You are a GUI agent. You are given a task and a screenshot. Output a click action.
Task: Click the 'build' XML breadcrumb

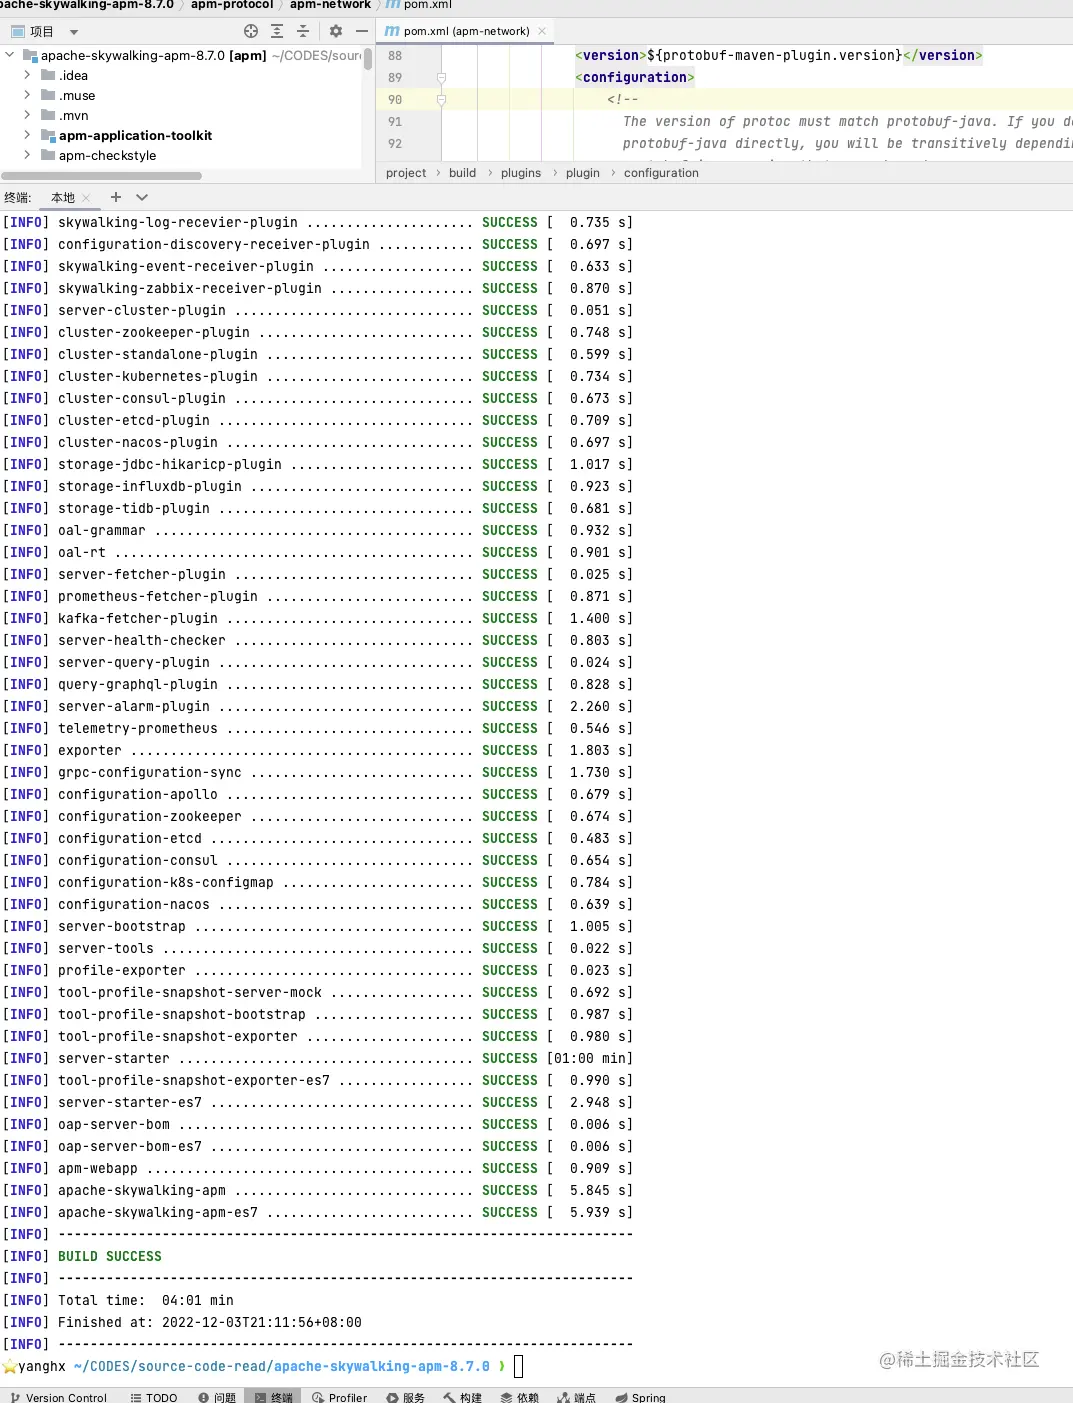[462, 173]
